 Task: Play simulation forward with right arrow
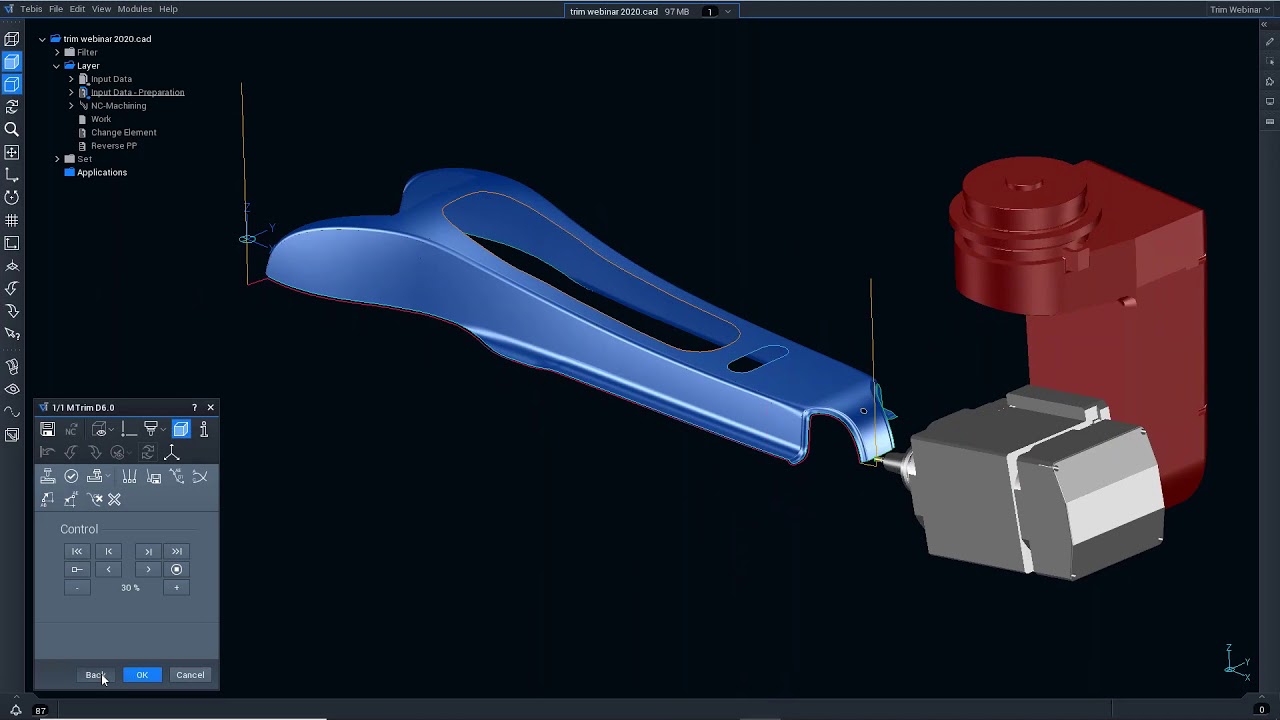click(148, 570)
